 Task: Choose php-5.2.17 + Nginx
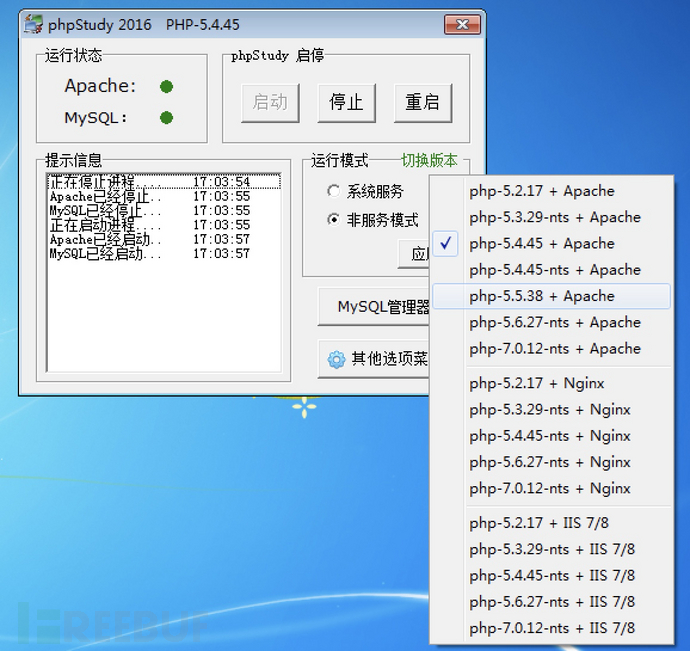551,383
